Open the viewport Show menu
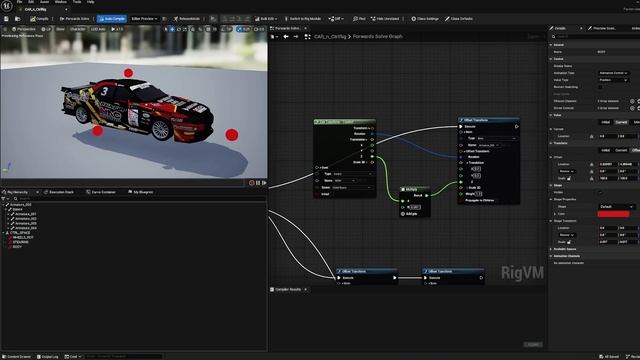Viewport: 640px width, 360px height. click(60, 29)
